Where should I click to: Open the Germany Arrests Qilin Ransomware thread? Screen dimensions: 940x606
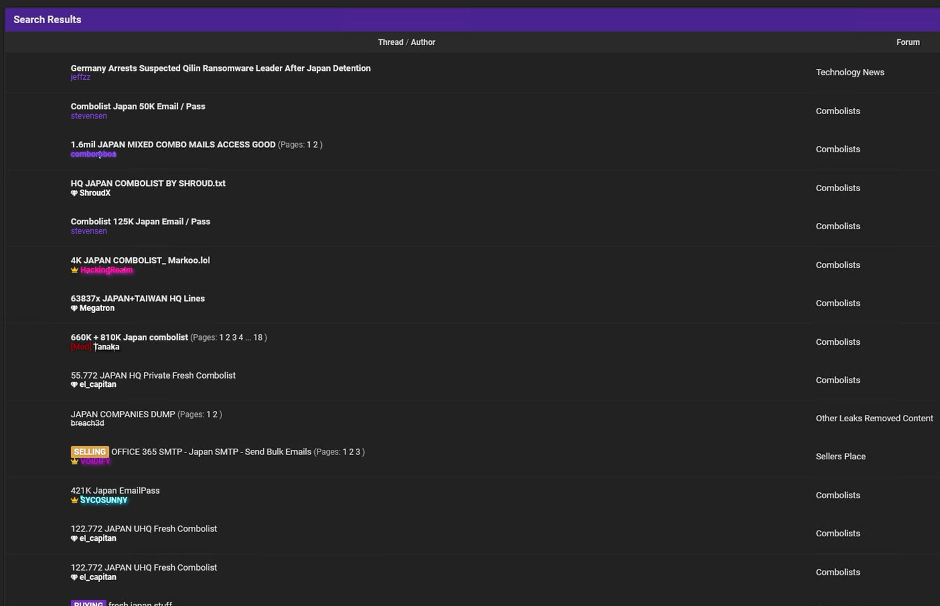point(221,68)
